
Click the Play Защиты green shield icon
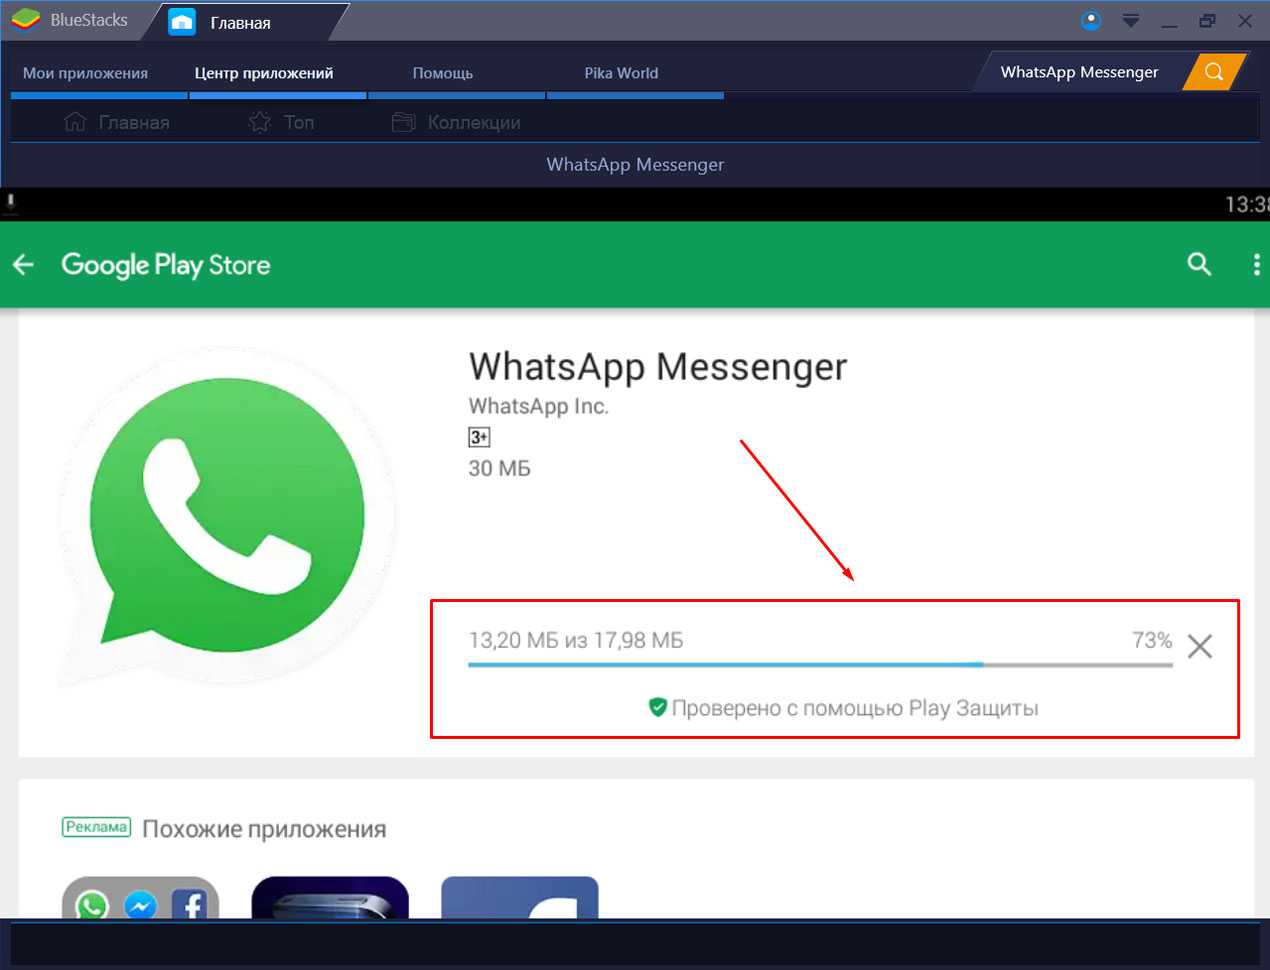tap(657, 708)
